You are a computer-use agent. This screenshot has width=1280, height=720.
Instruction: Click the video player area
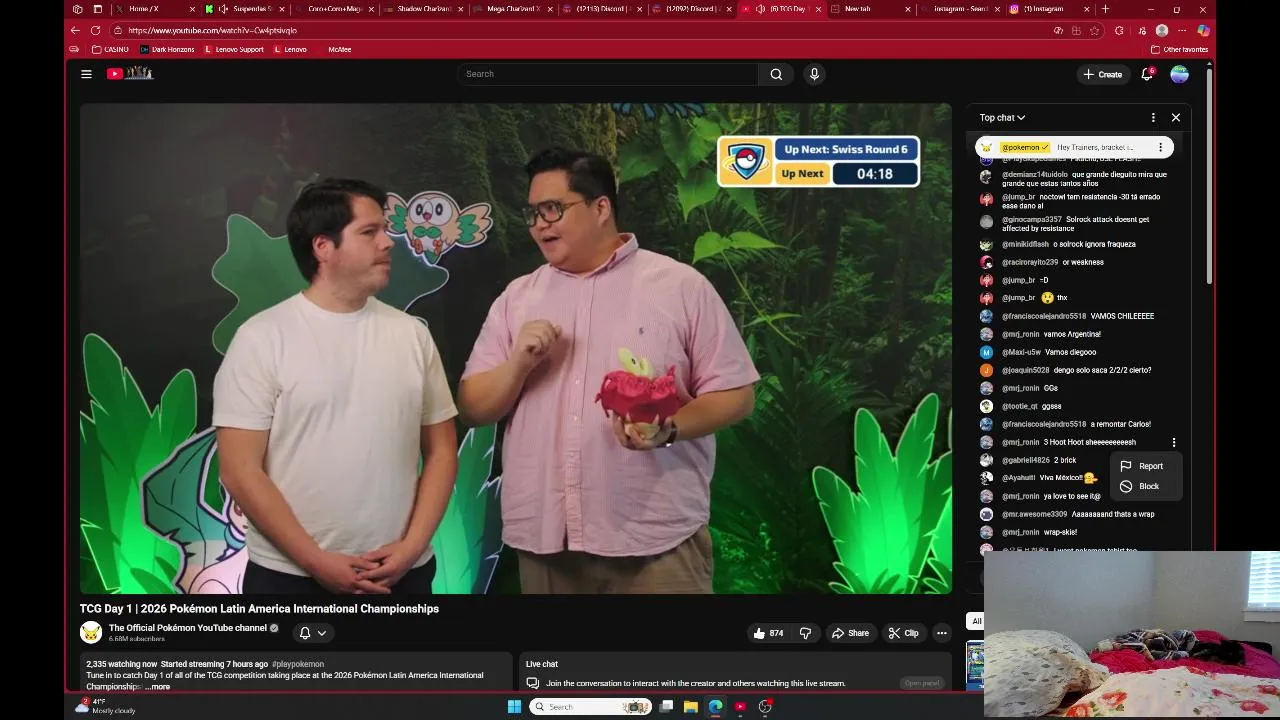(x=516, y=348)
